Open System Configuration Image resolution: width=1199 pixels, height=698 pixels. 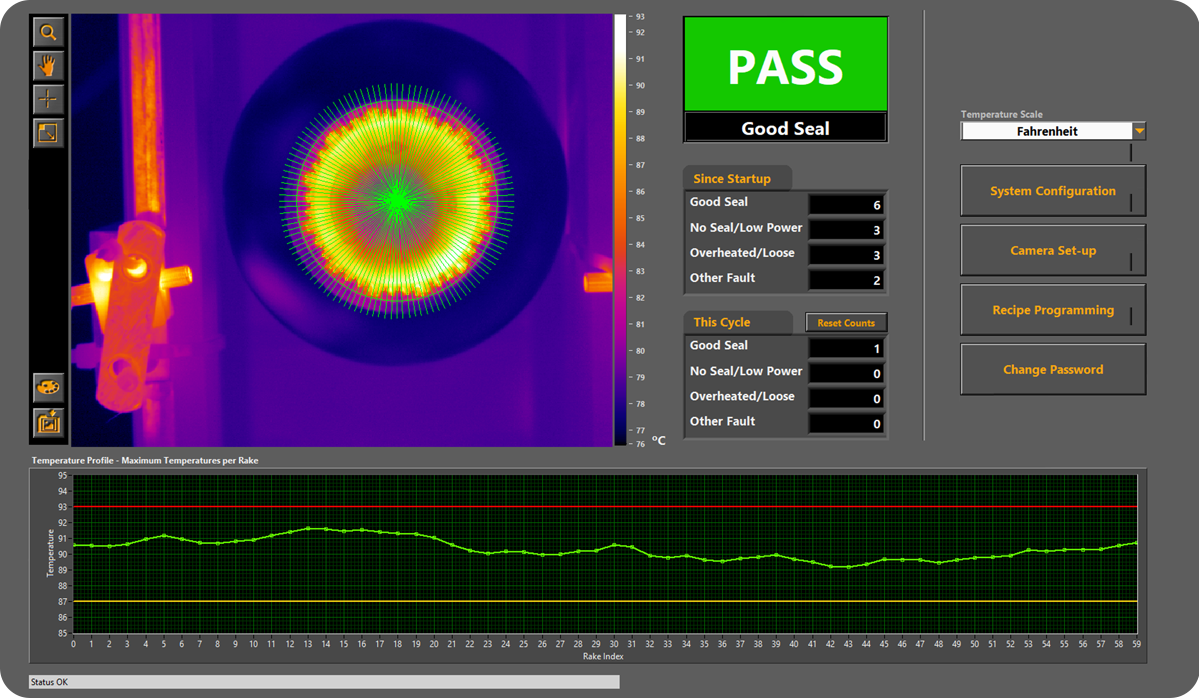click(x=1052, y=190)
